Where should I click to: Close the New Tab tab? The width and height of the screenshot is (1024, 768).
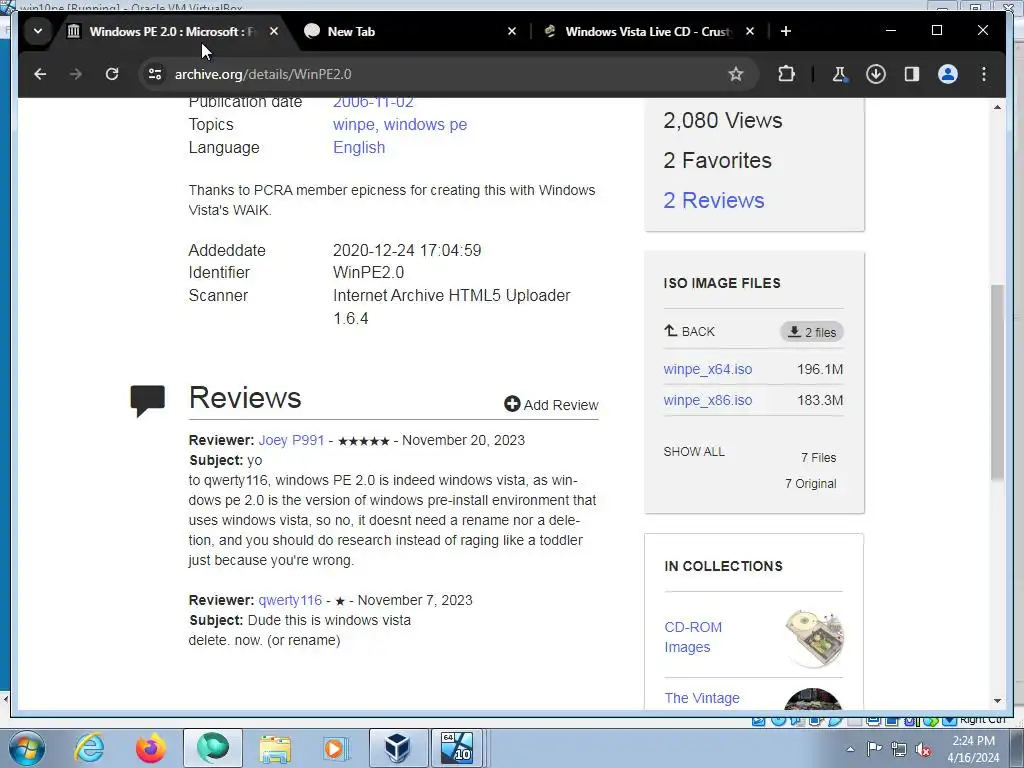point(512,31)
